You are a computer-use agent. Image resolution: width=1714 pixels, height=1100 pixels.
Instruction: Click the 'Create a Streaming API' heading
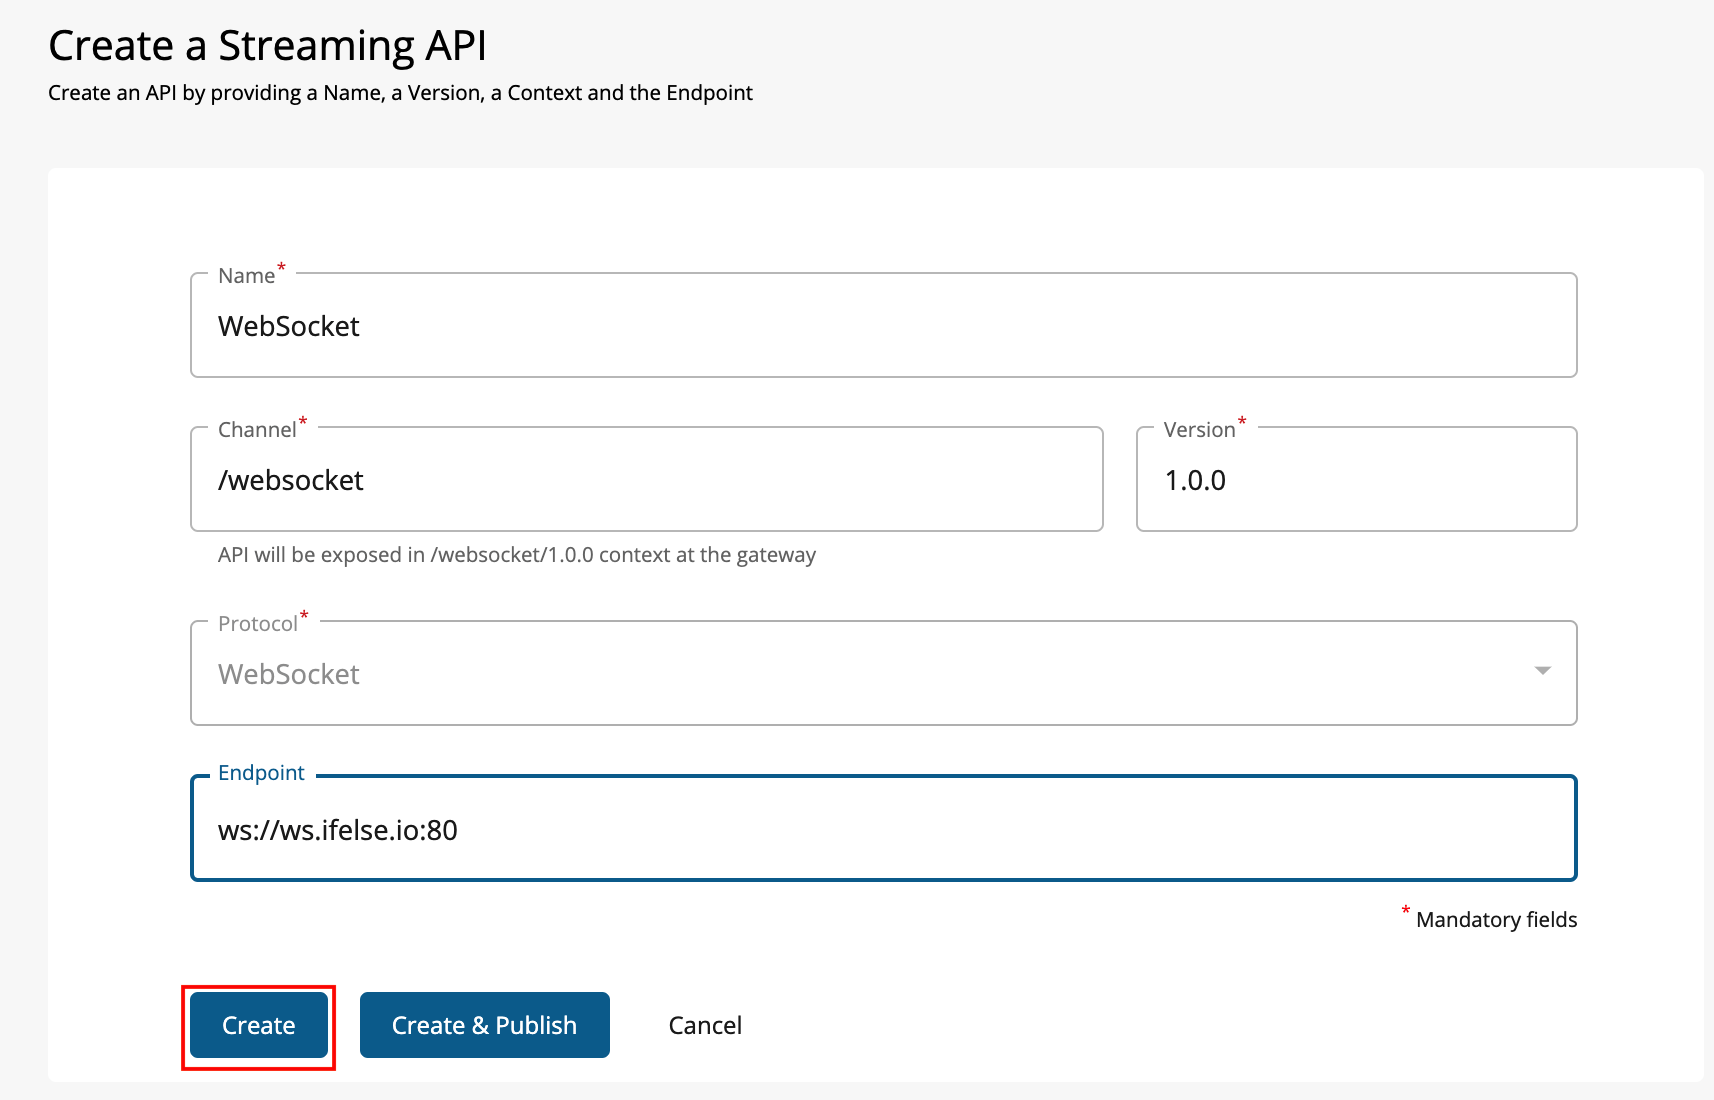pyautogui.click(x=267, y=46)
